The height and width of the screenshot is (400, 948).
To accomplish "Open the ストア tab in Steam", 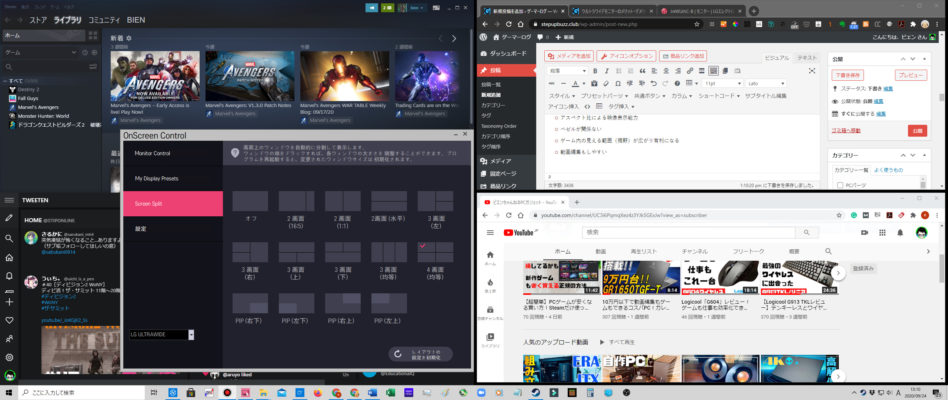I will pyautogui.click(x=38, y=20).
